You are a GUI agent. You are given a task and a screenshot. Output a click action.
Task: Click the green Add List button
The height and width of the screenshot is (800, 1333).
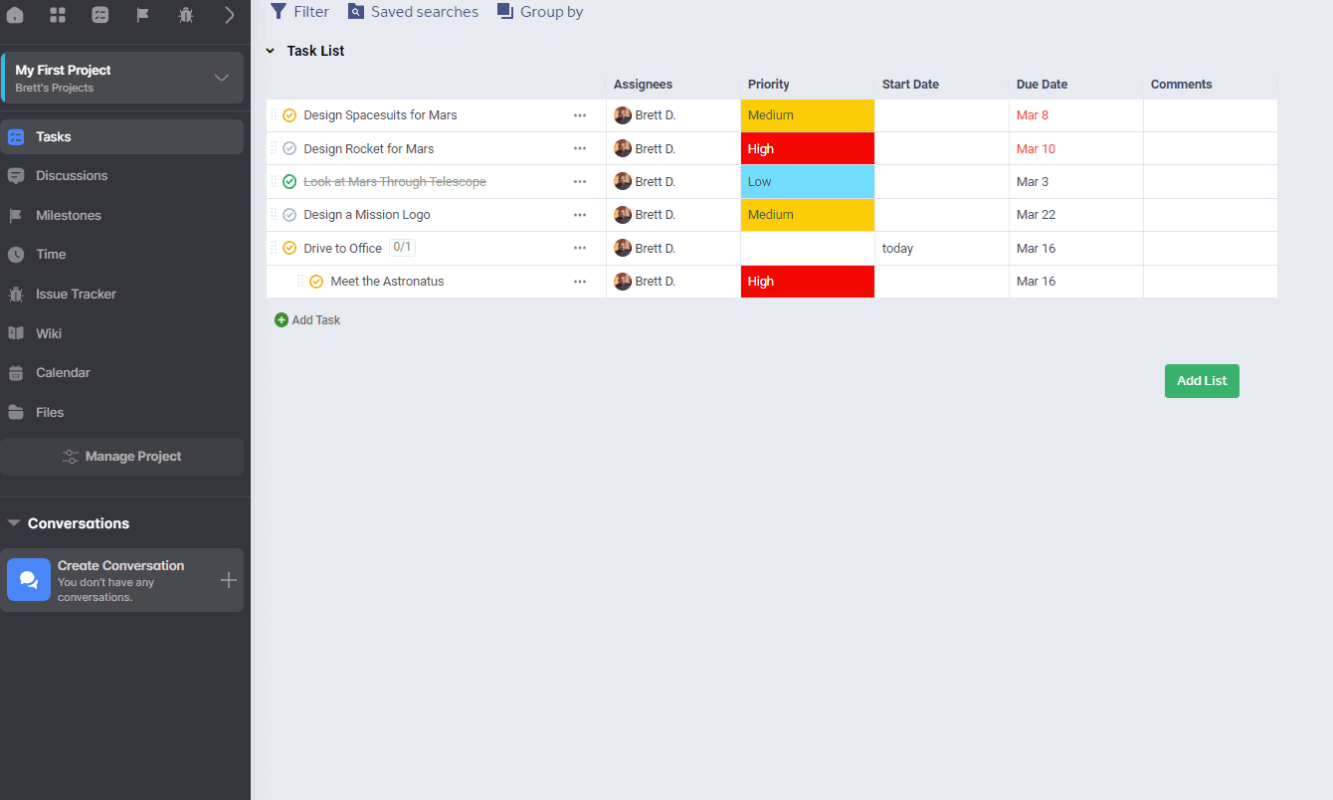pos(1202,381)
